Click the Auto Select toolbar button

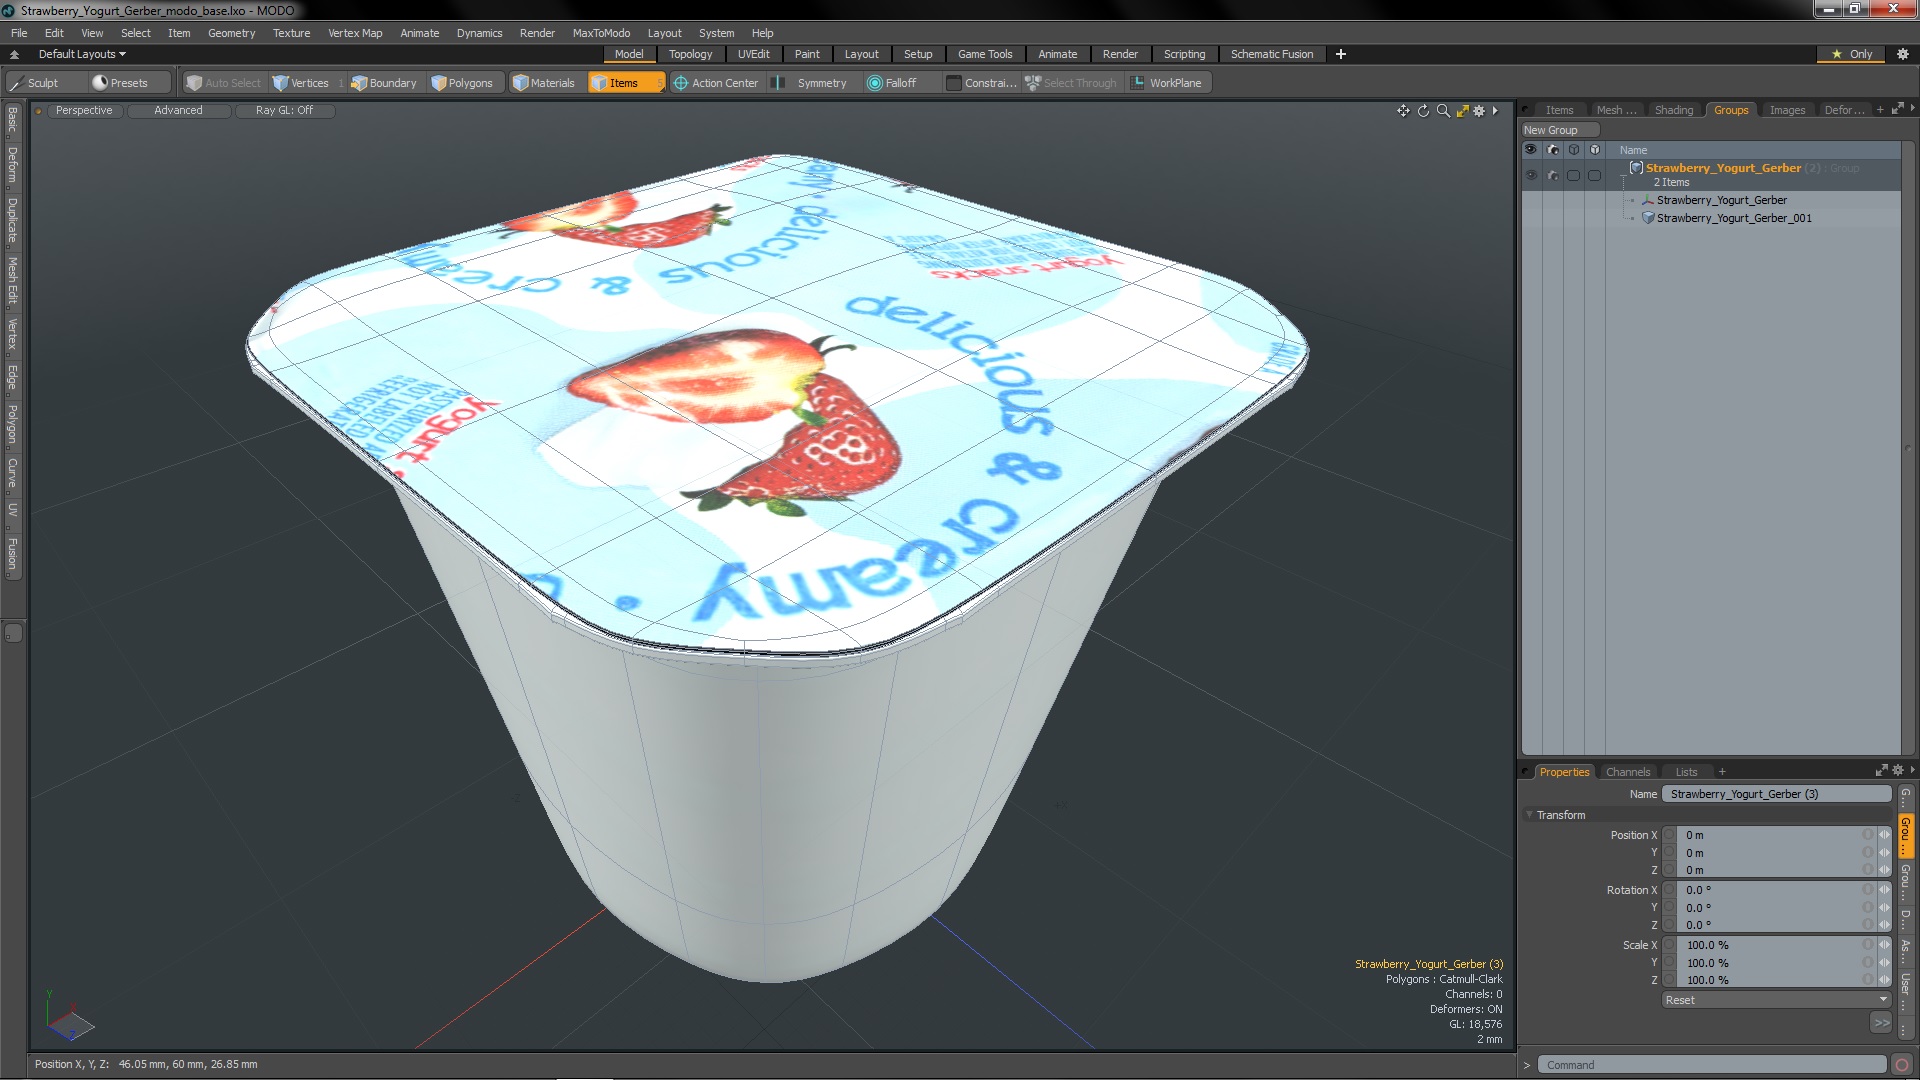click(223, 83)
